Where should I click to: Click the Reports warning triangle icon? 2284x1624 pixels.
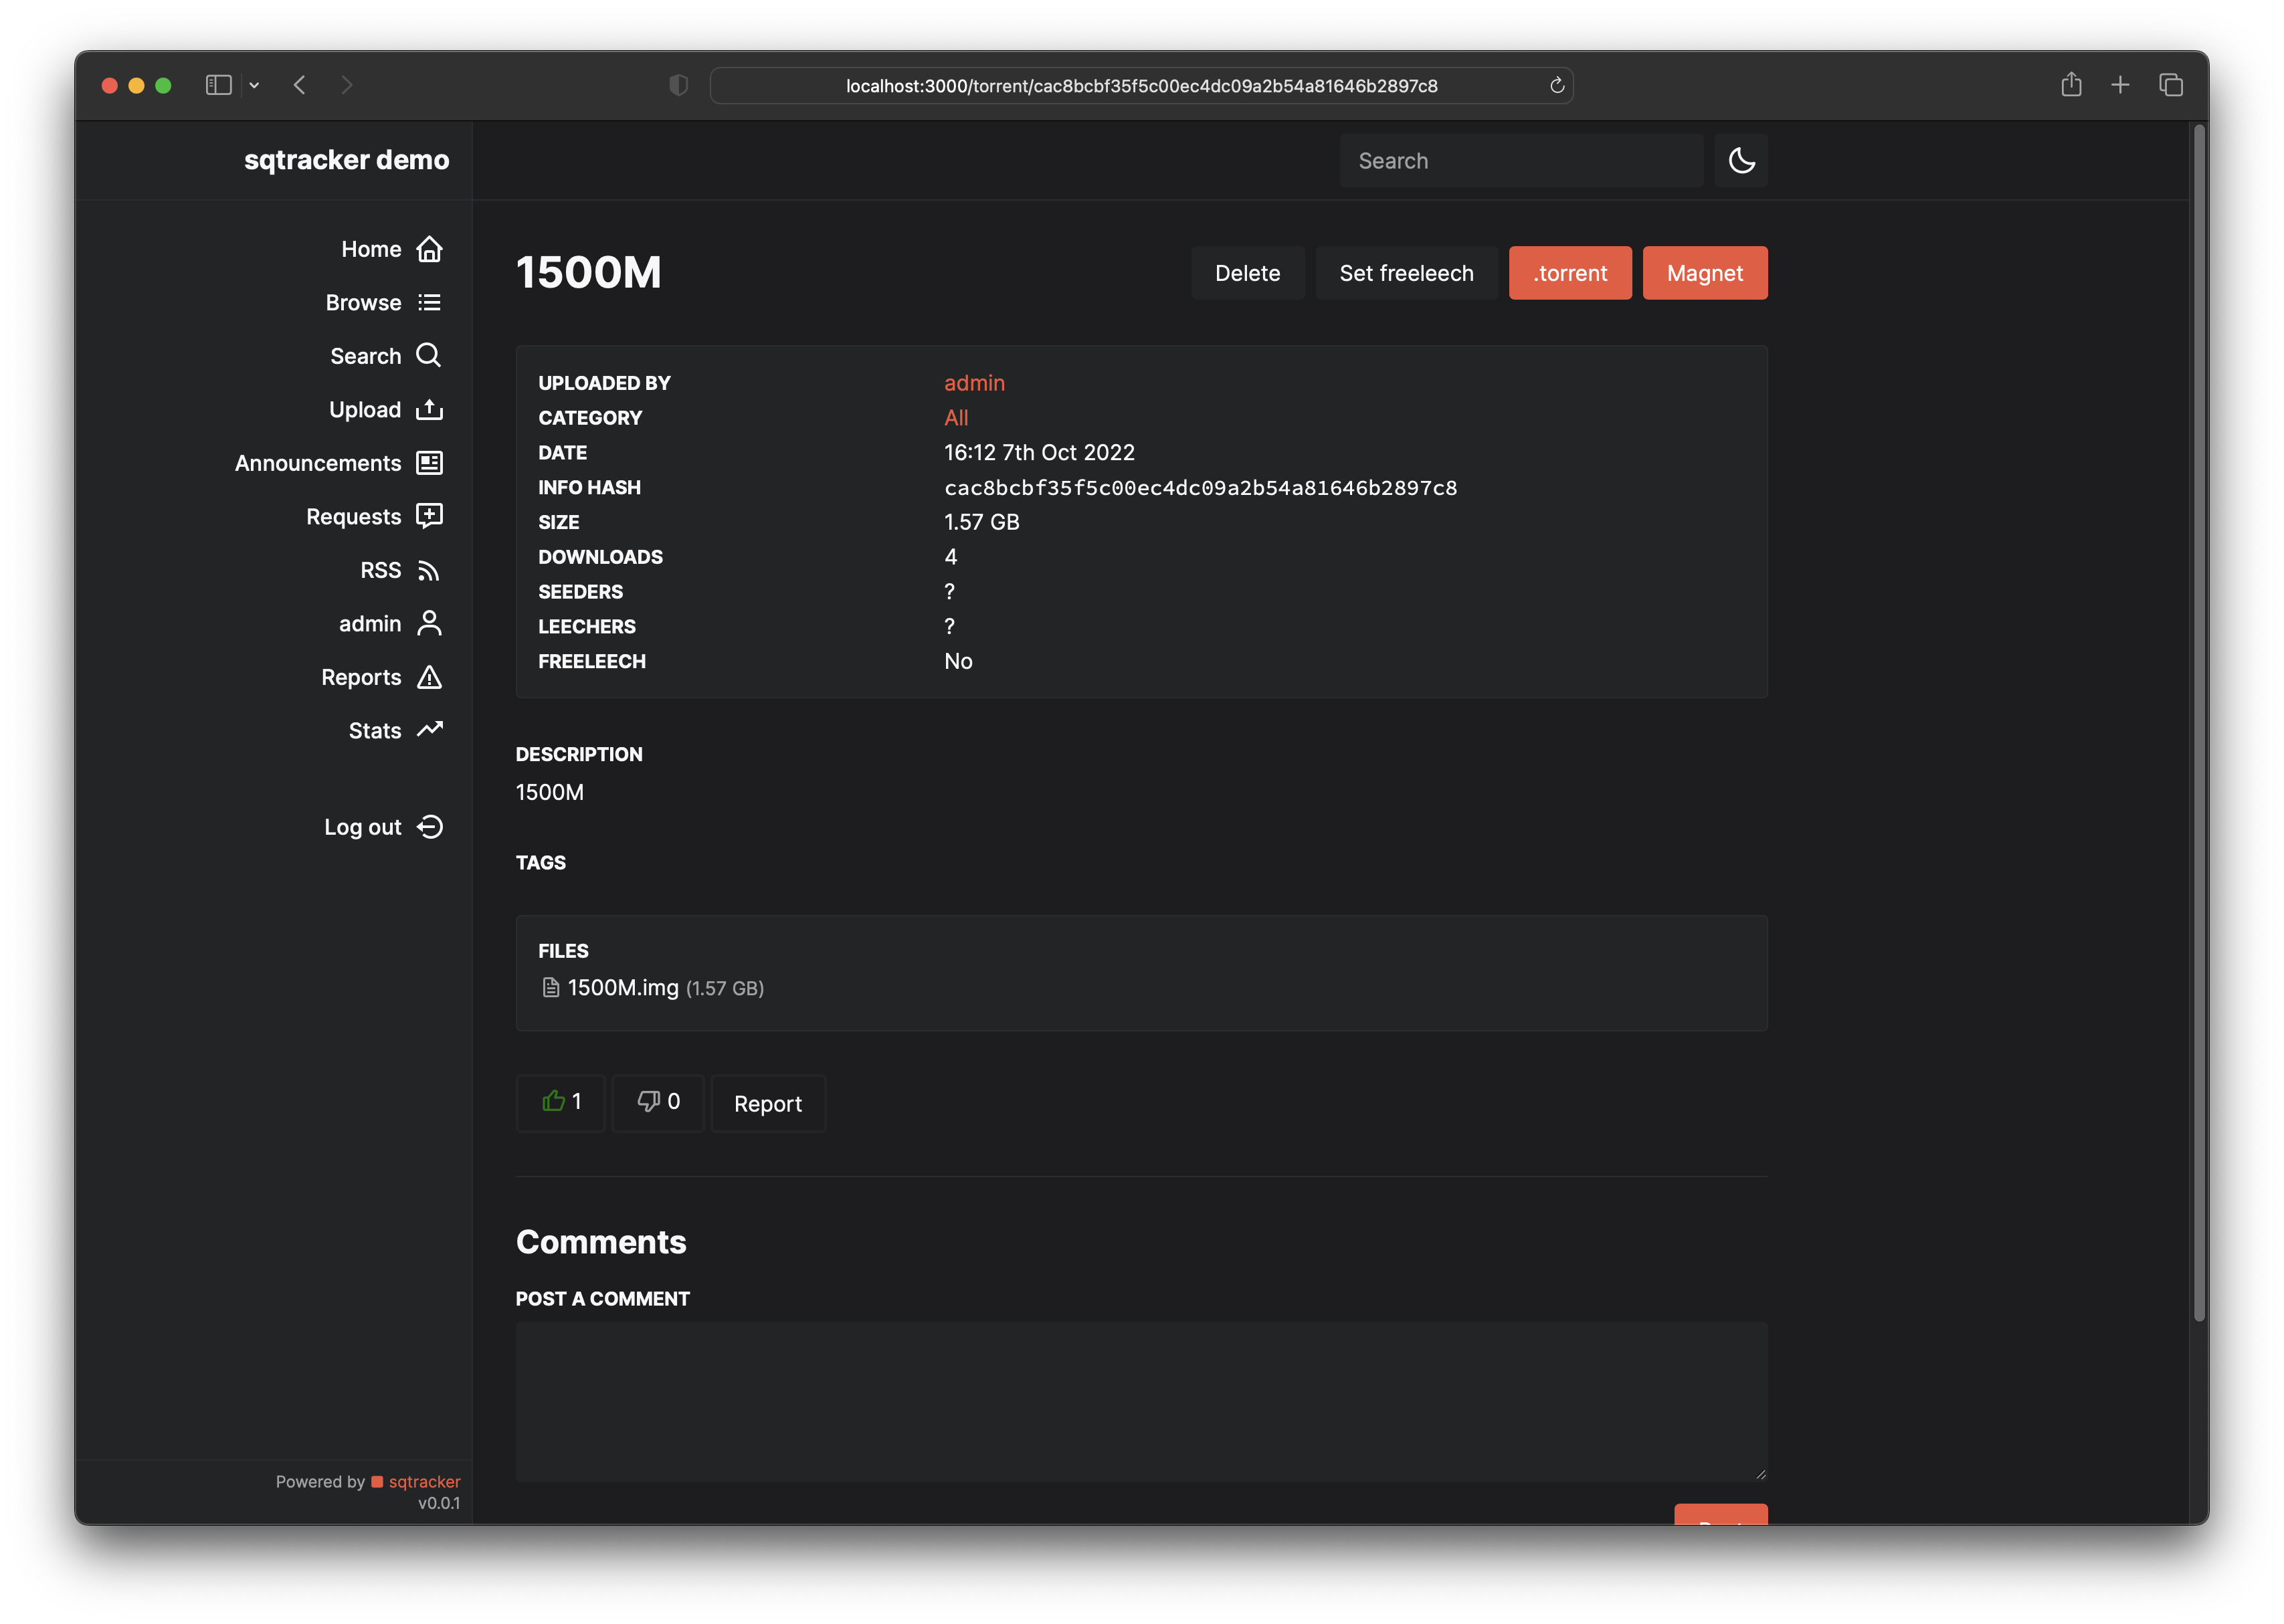click(429, 677)
